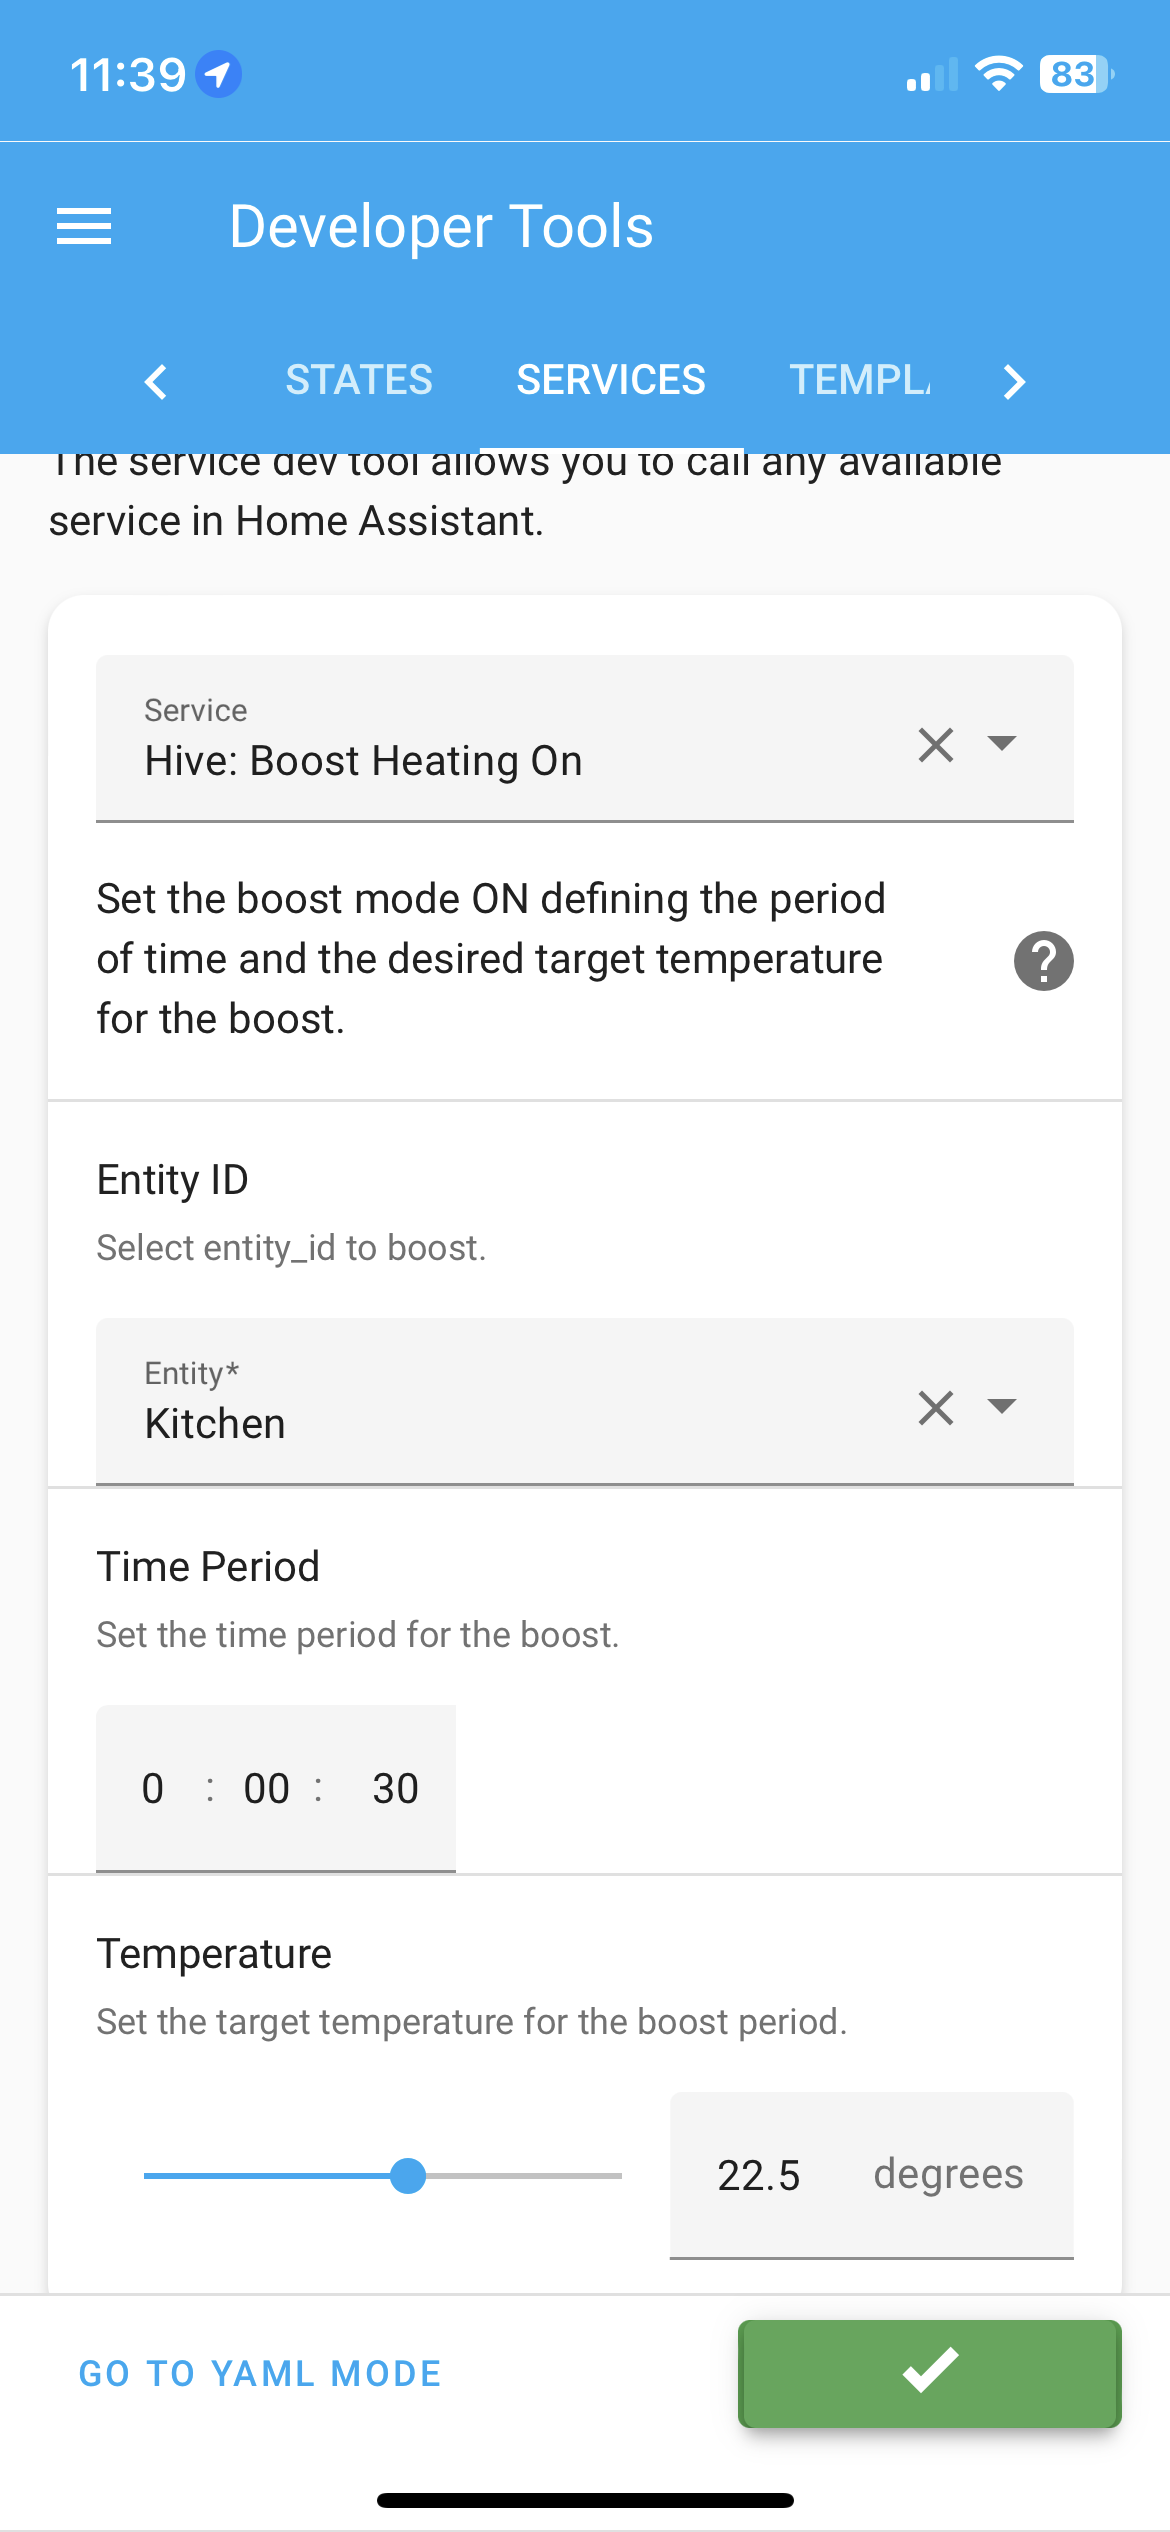This screenshot has height=2532, width=1170.
Task: Switch to the STATES tab
Action: tap(359, 380)
